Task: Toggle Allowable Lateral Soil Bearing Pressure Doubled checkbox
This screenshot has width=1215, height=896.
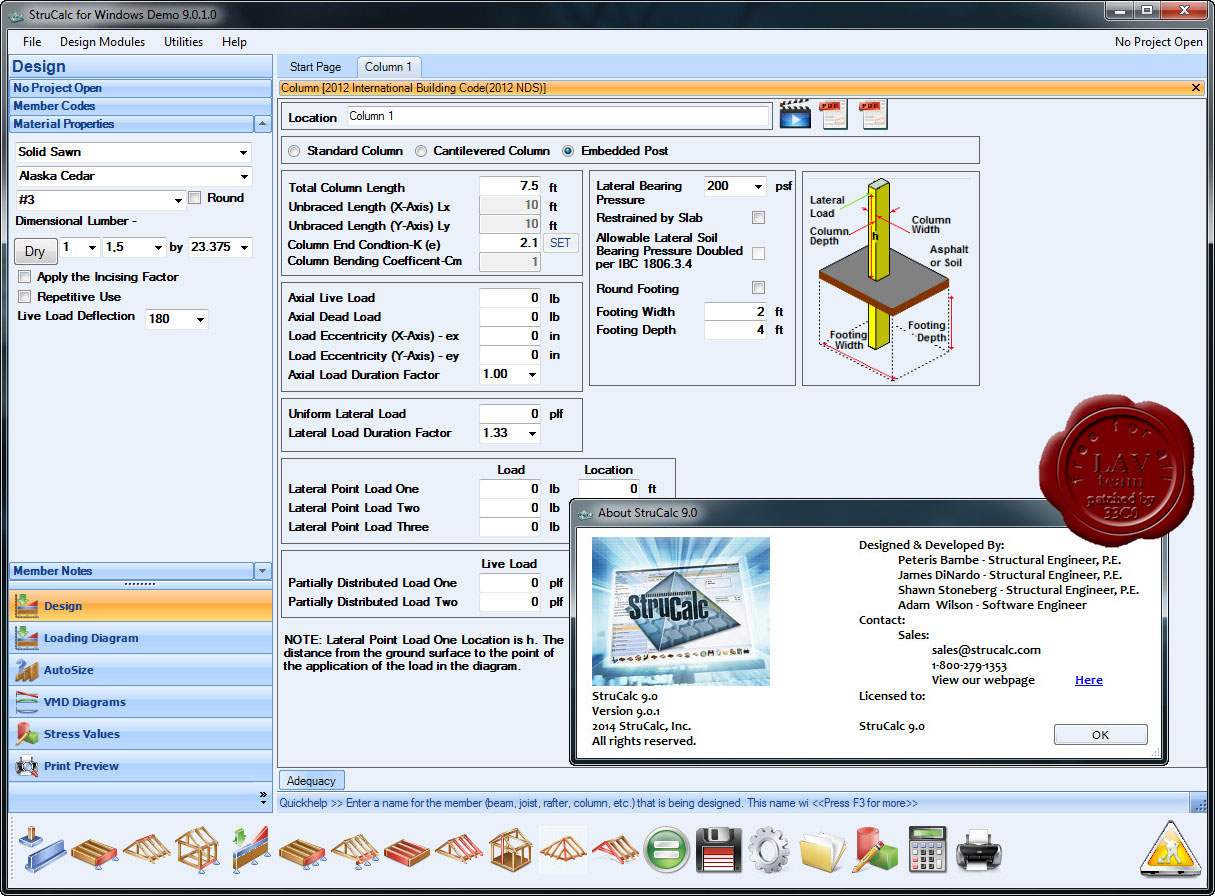Action: coord(759,254)
